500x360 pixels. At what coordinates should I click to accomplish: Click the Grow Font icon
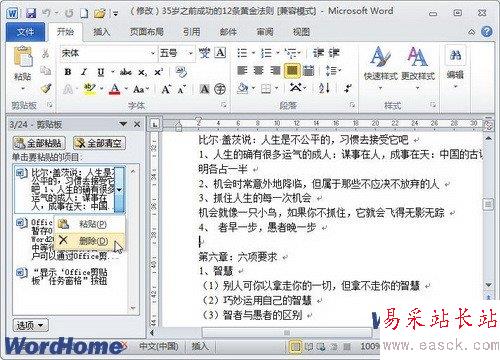pyautogui.click(x=166, y=89)
